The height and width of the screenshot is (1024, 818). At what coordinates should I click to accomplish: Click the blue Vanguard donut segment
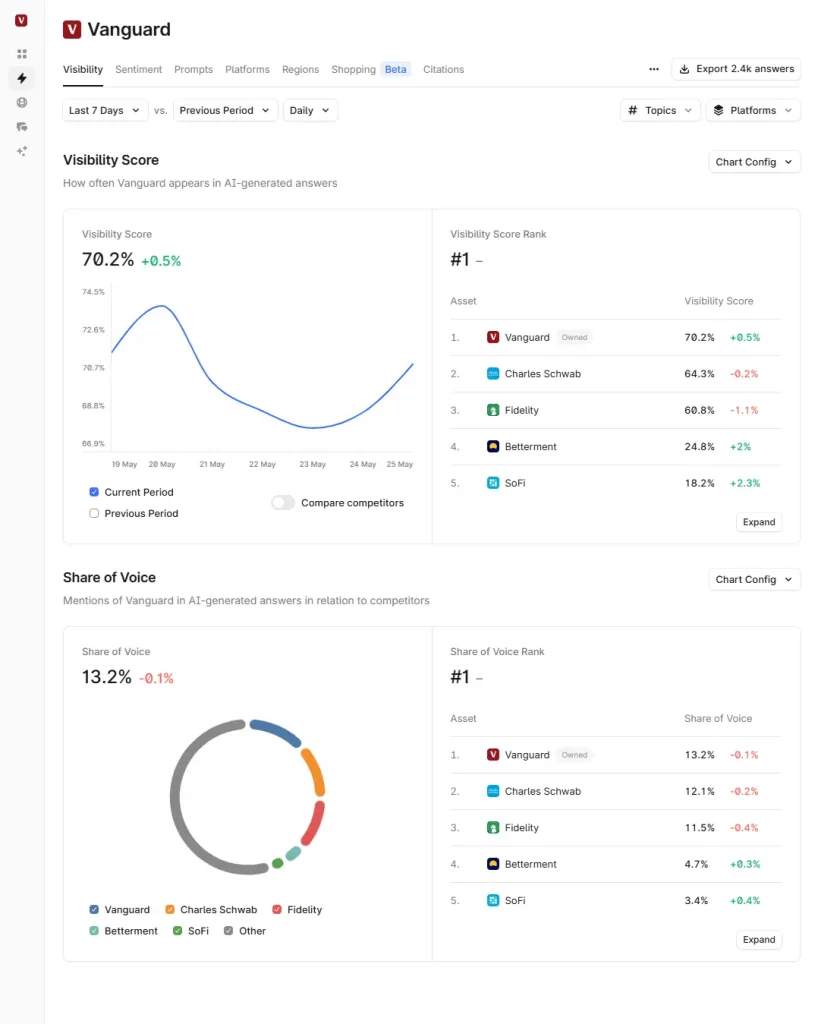point(277,730)
